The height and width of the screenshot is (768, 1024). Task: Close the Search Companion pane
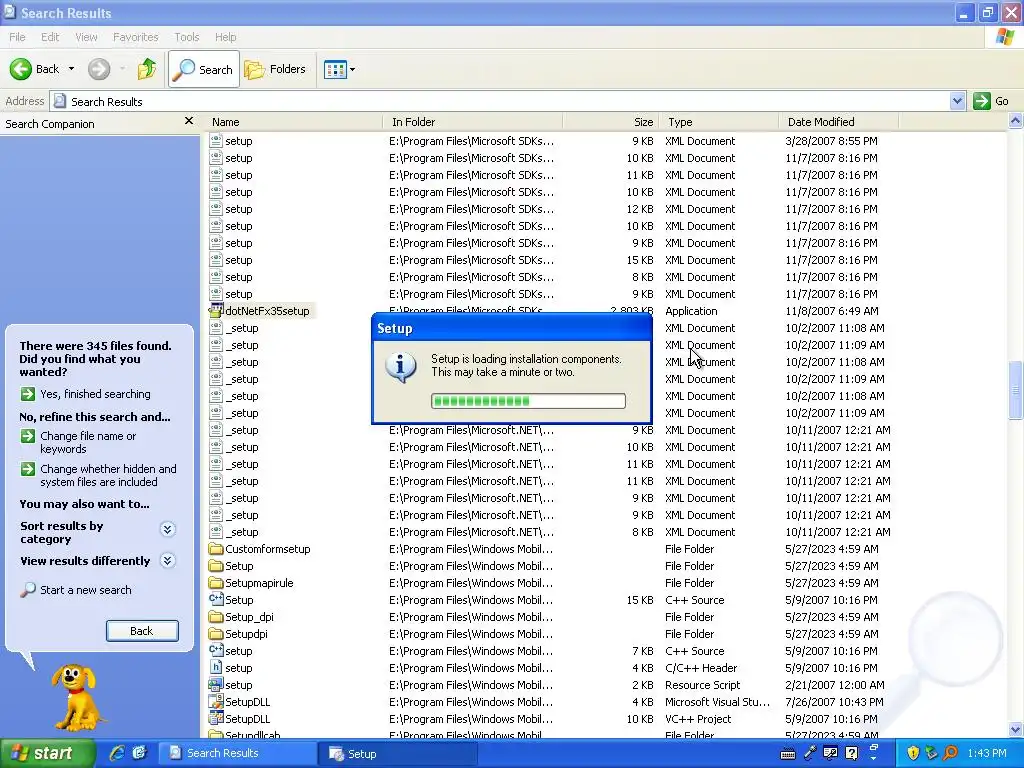click(x=189, y=121)
